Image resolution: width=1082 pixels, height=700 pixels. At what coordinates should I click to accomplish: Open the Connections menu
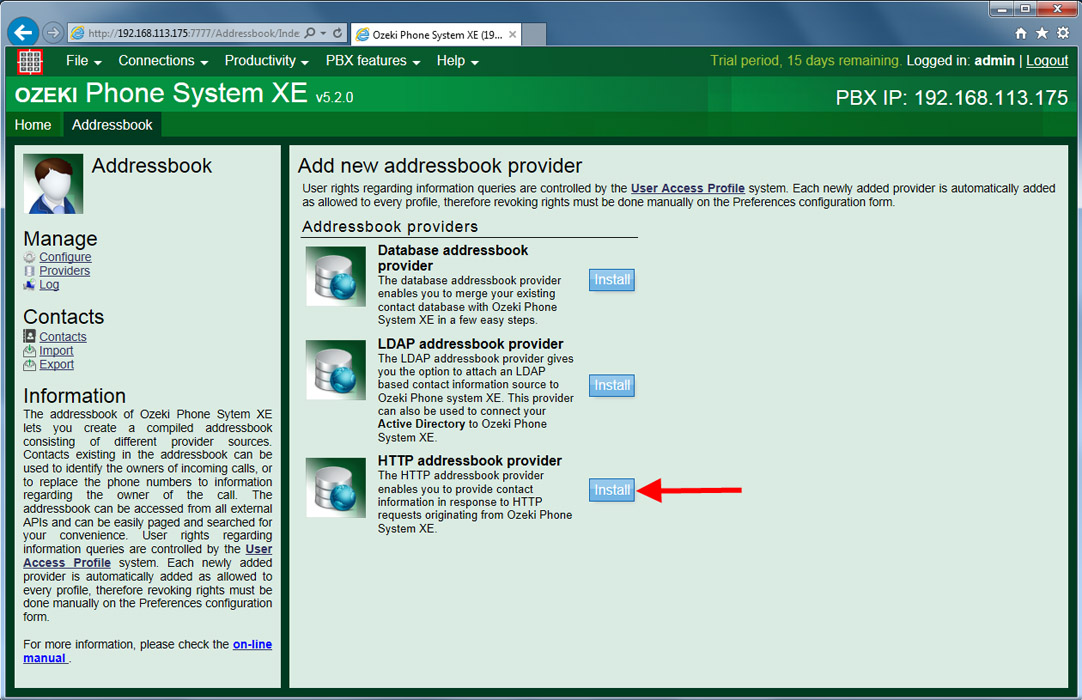coord(163,61)
